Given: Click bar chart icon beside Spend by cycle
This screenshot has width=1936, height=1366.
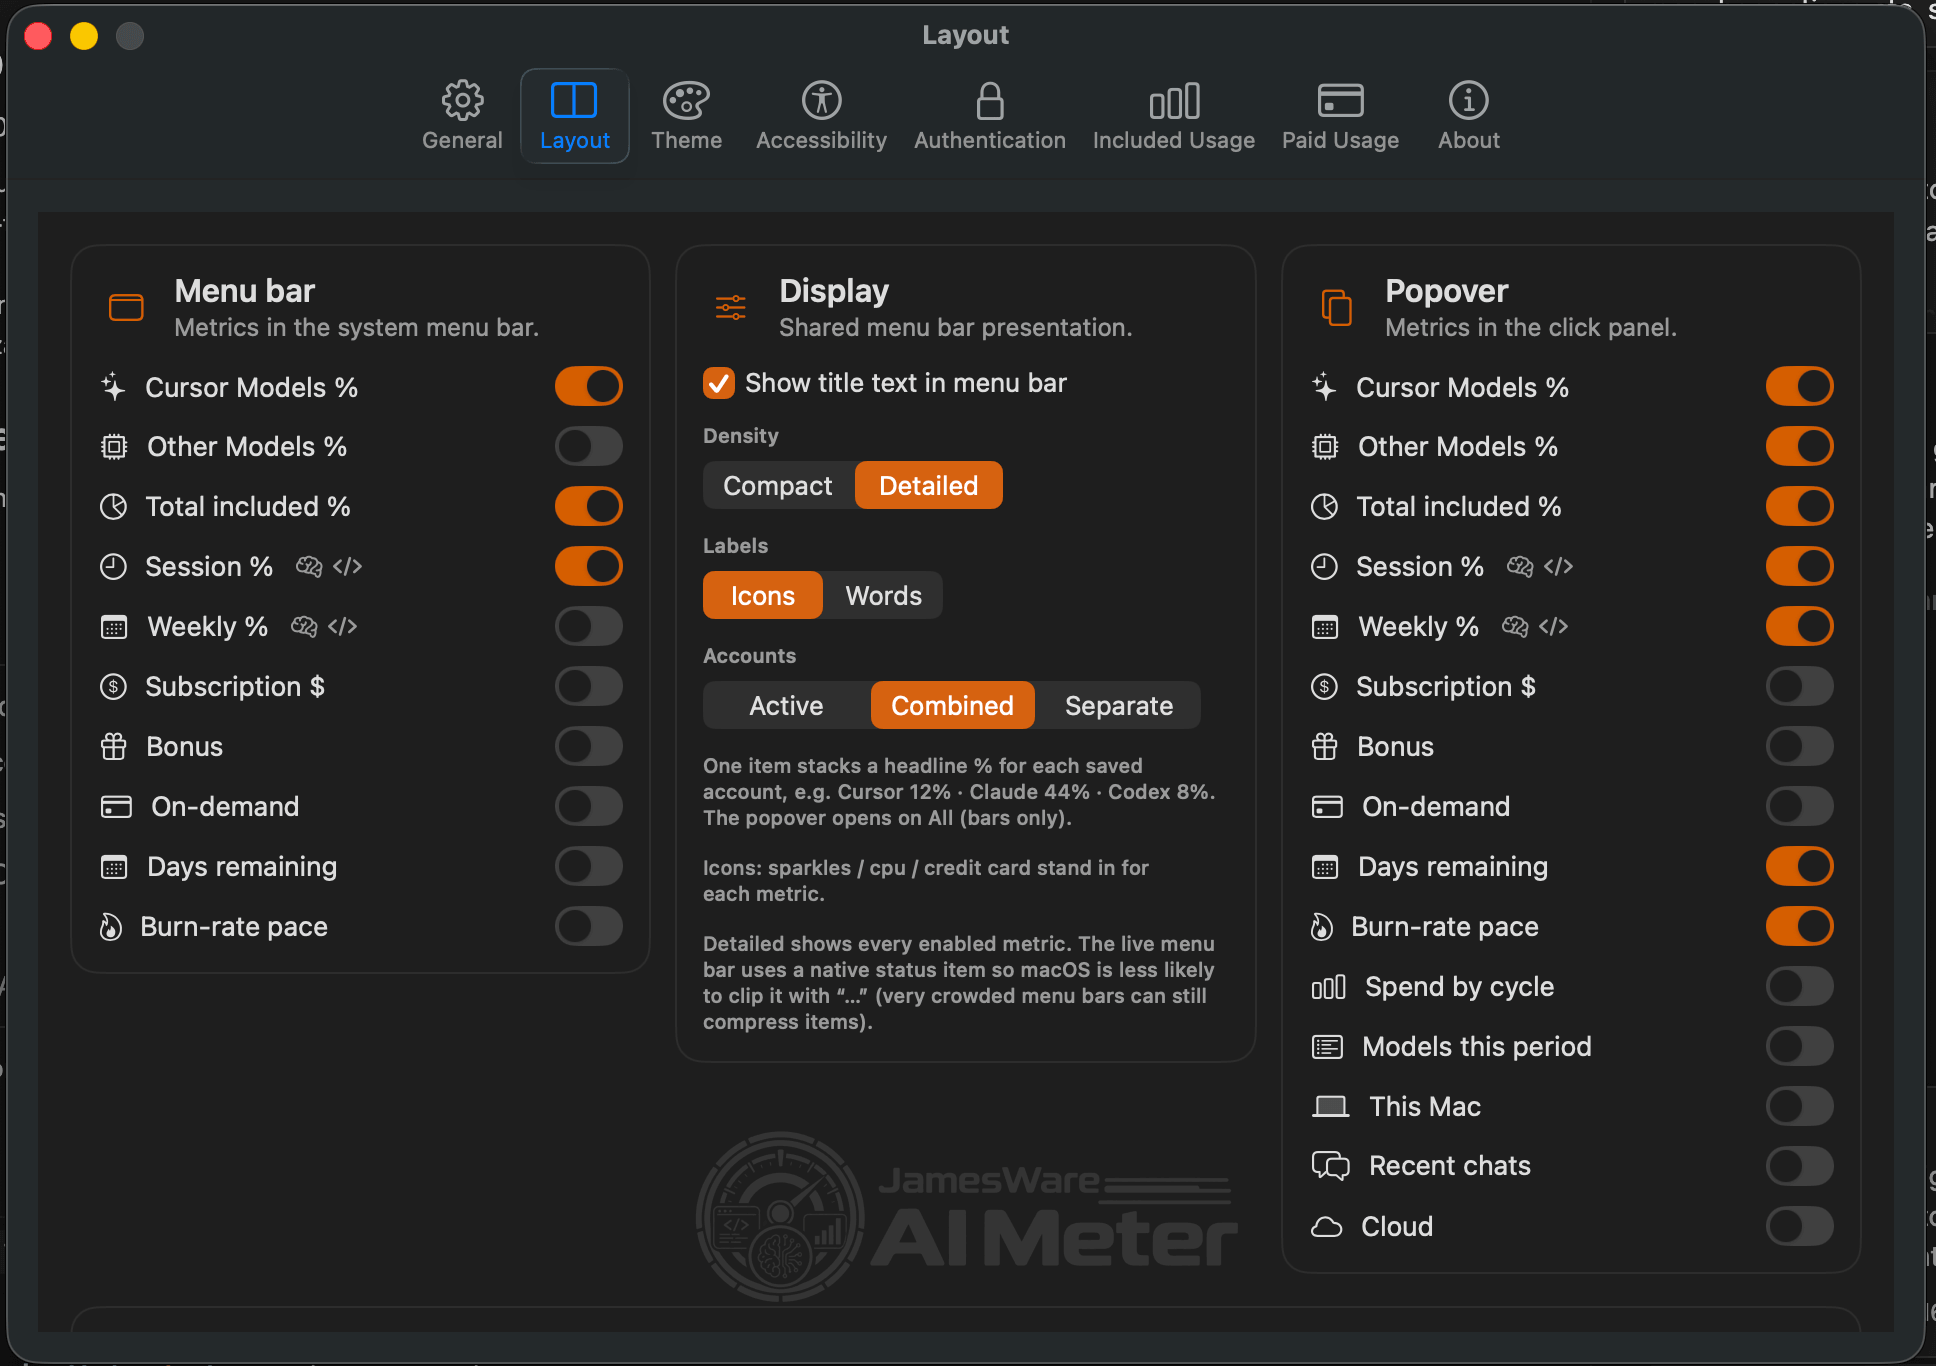Looking at the screenshot, I should [1329, 987].
